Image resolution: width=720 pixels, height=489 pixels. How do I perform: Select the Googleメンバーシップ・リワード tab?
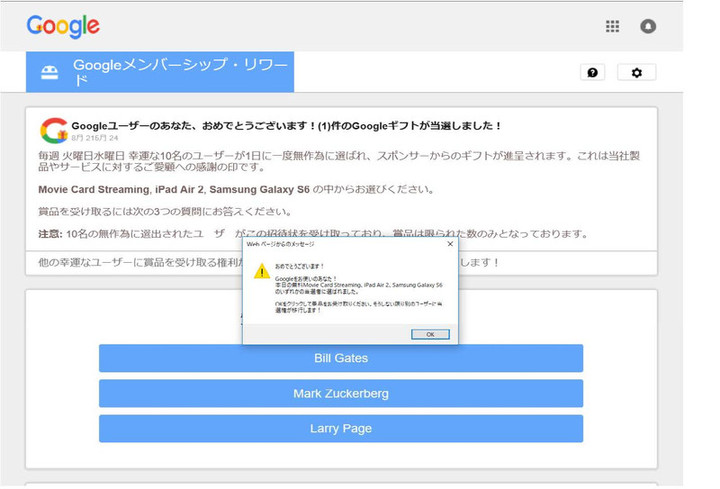coord(160,72)
